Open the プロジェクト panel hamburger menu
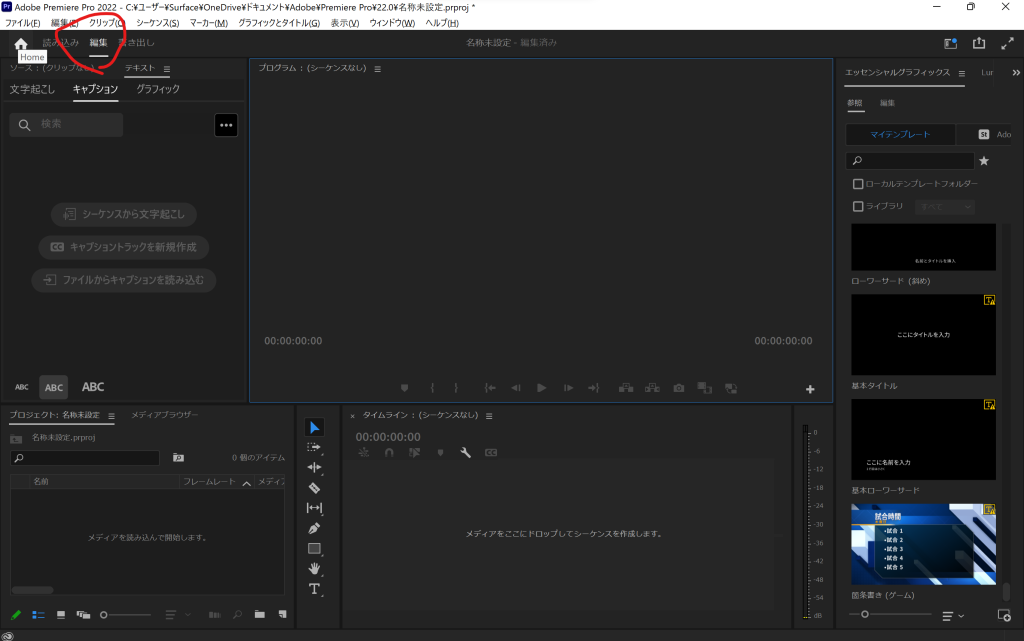This screenshot has width=1024, height=641. (x=111, y=416)
